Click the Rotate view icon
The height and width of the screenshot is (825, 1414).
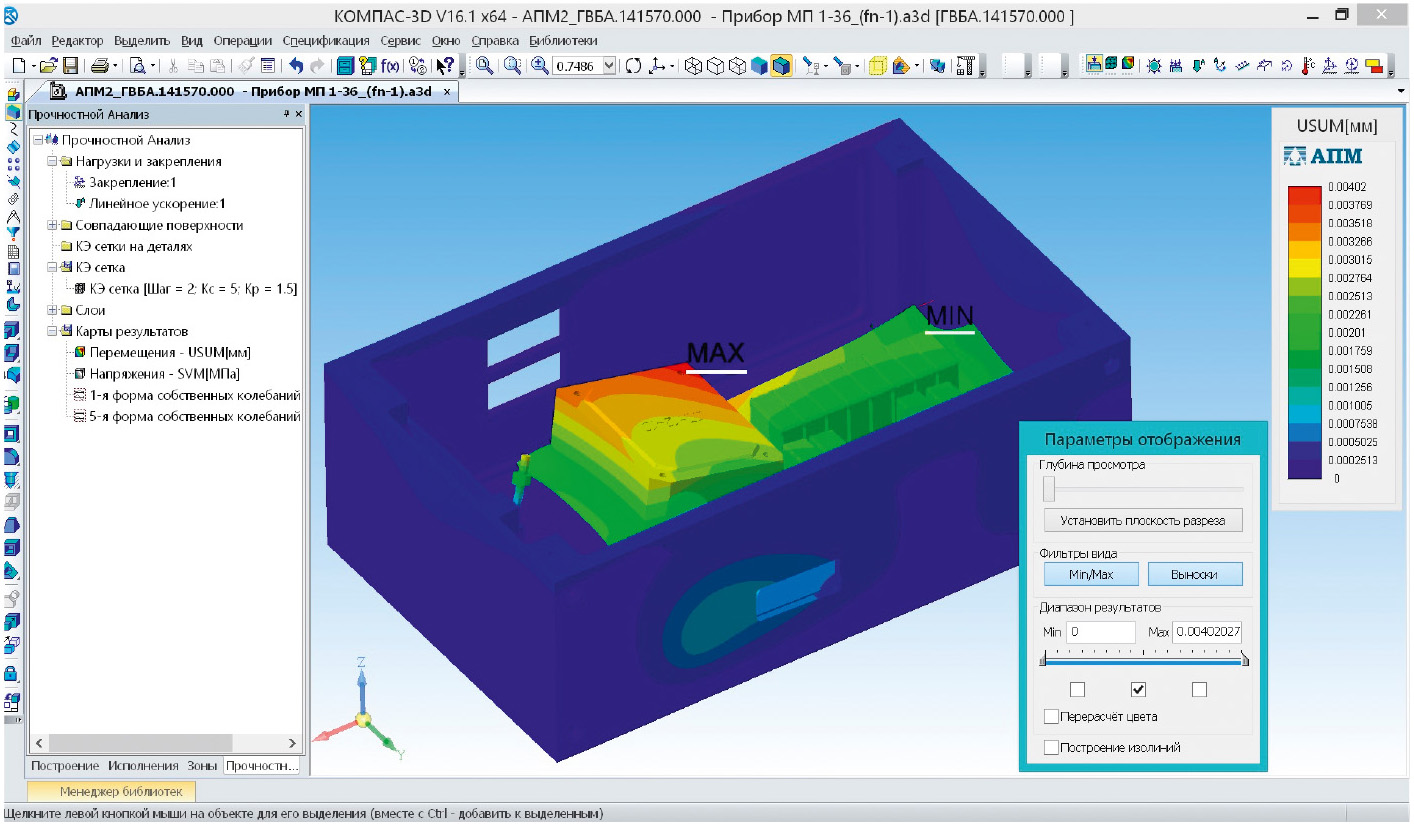point(633,66)
